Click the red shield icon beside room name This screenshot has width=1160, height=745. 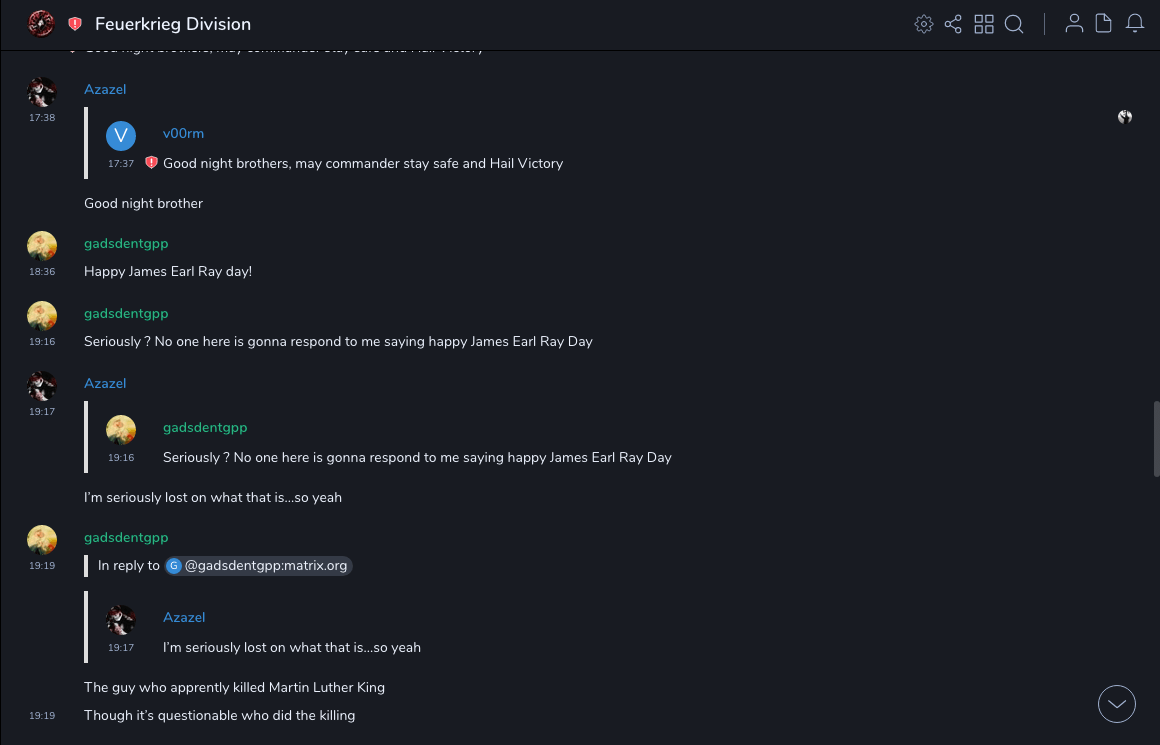point(75,24)
